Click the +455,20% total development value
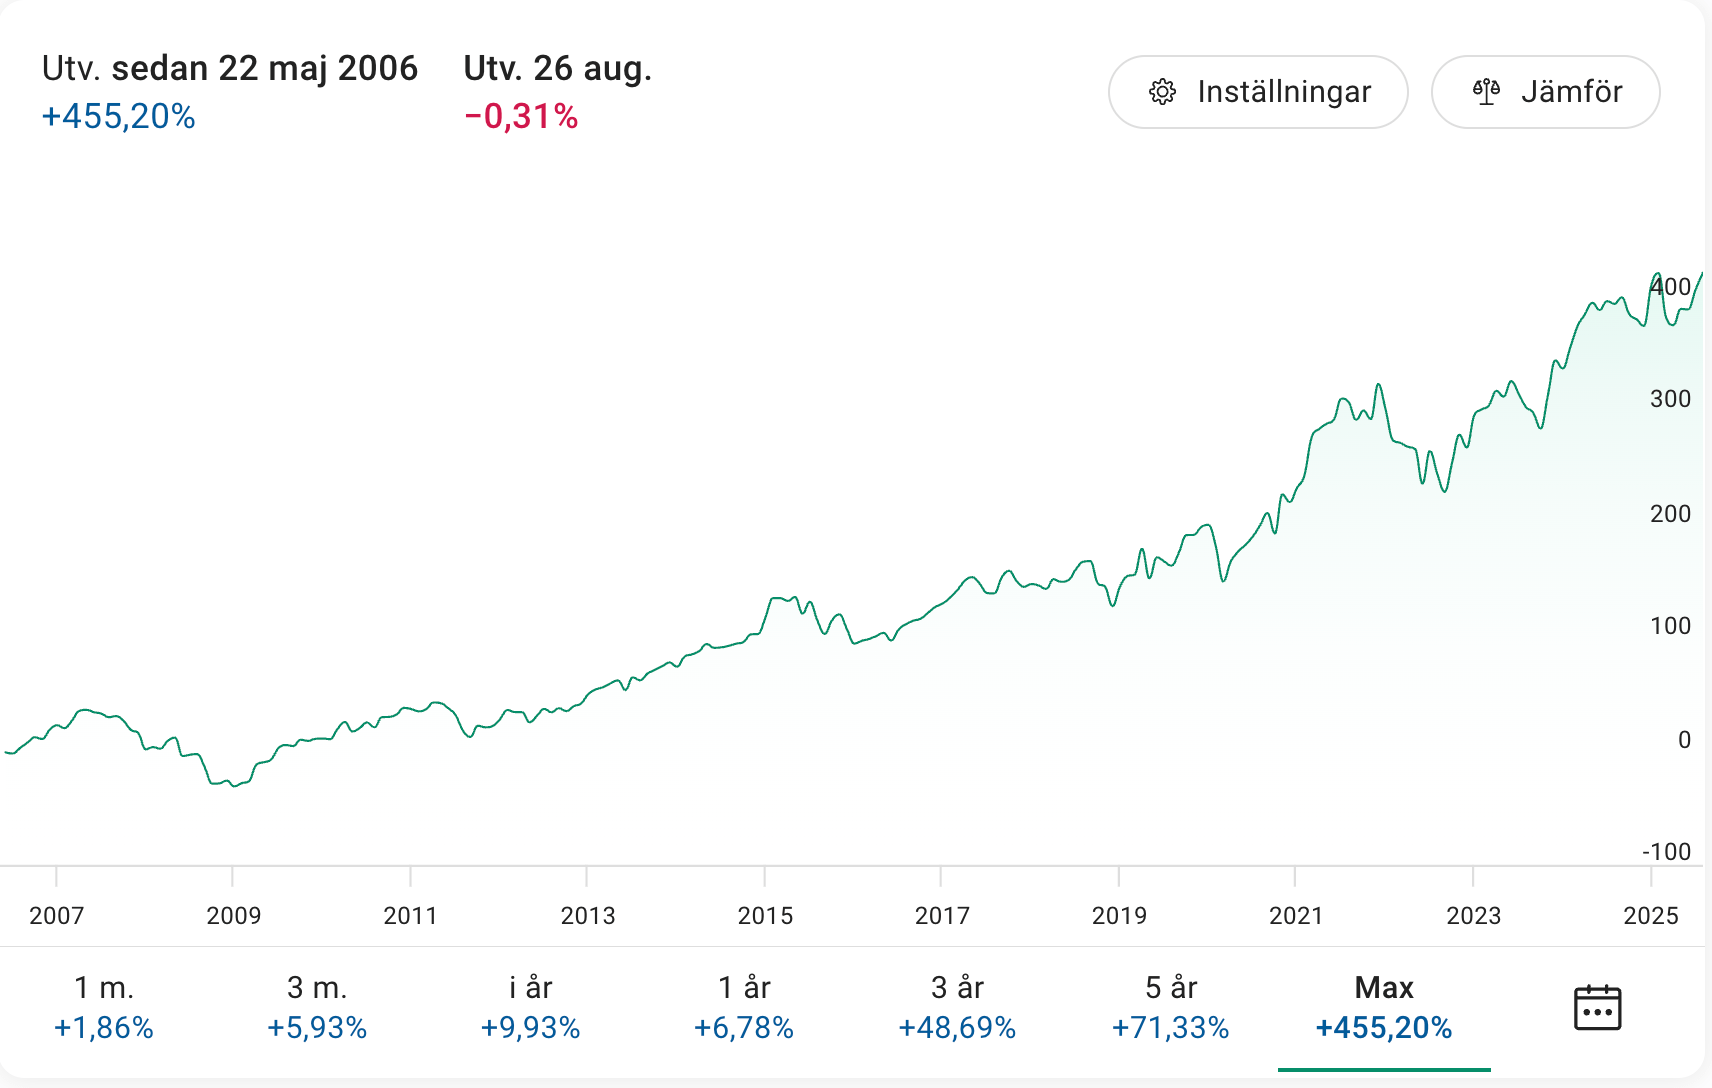The height and width of the screenshot is (1088, 1712). click(119, 117)
